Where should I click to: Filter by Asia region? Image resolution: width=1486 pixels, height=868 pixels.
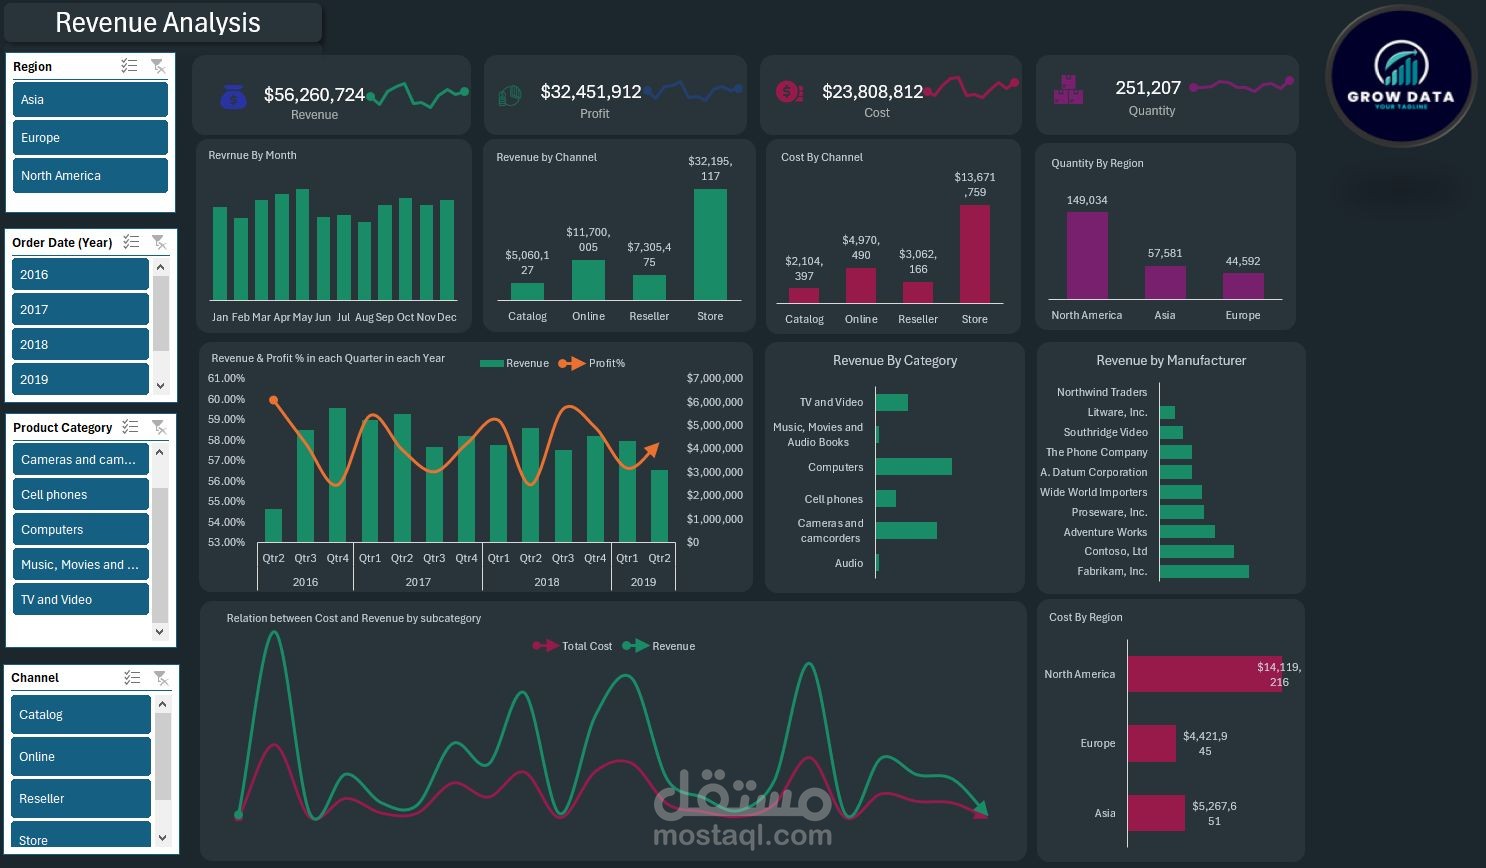point(90,100)
